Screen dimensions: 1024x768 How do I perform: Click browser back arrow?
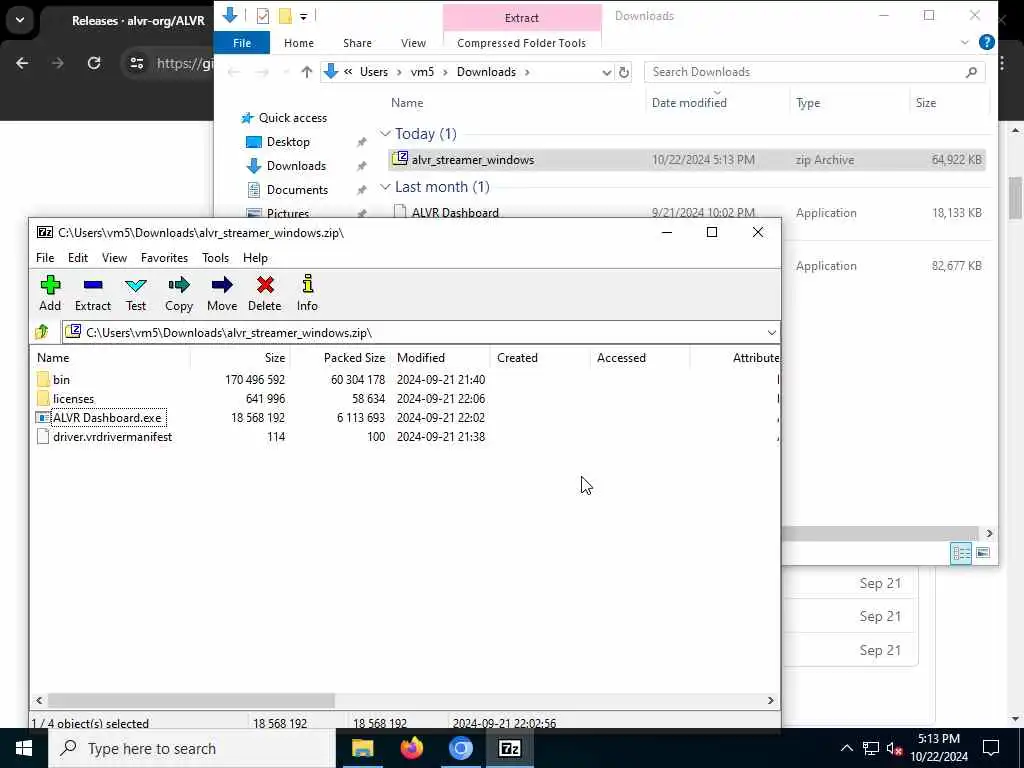(x=22, y=63)
